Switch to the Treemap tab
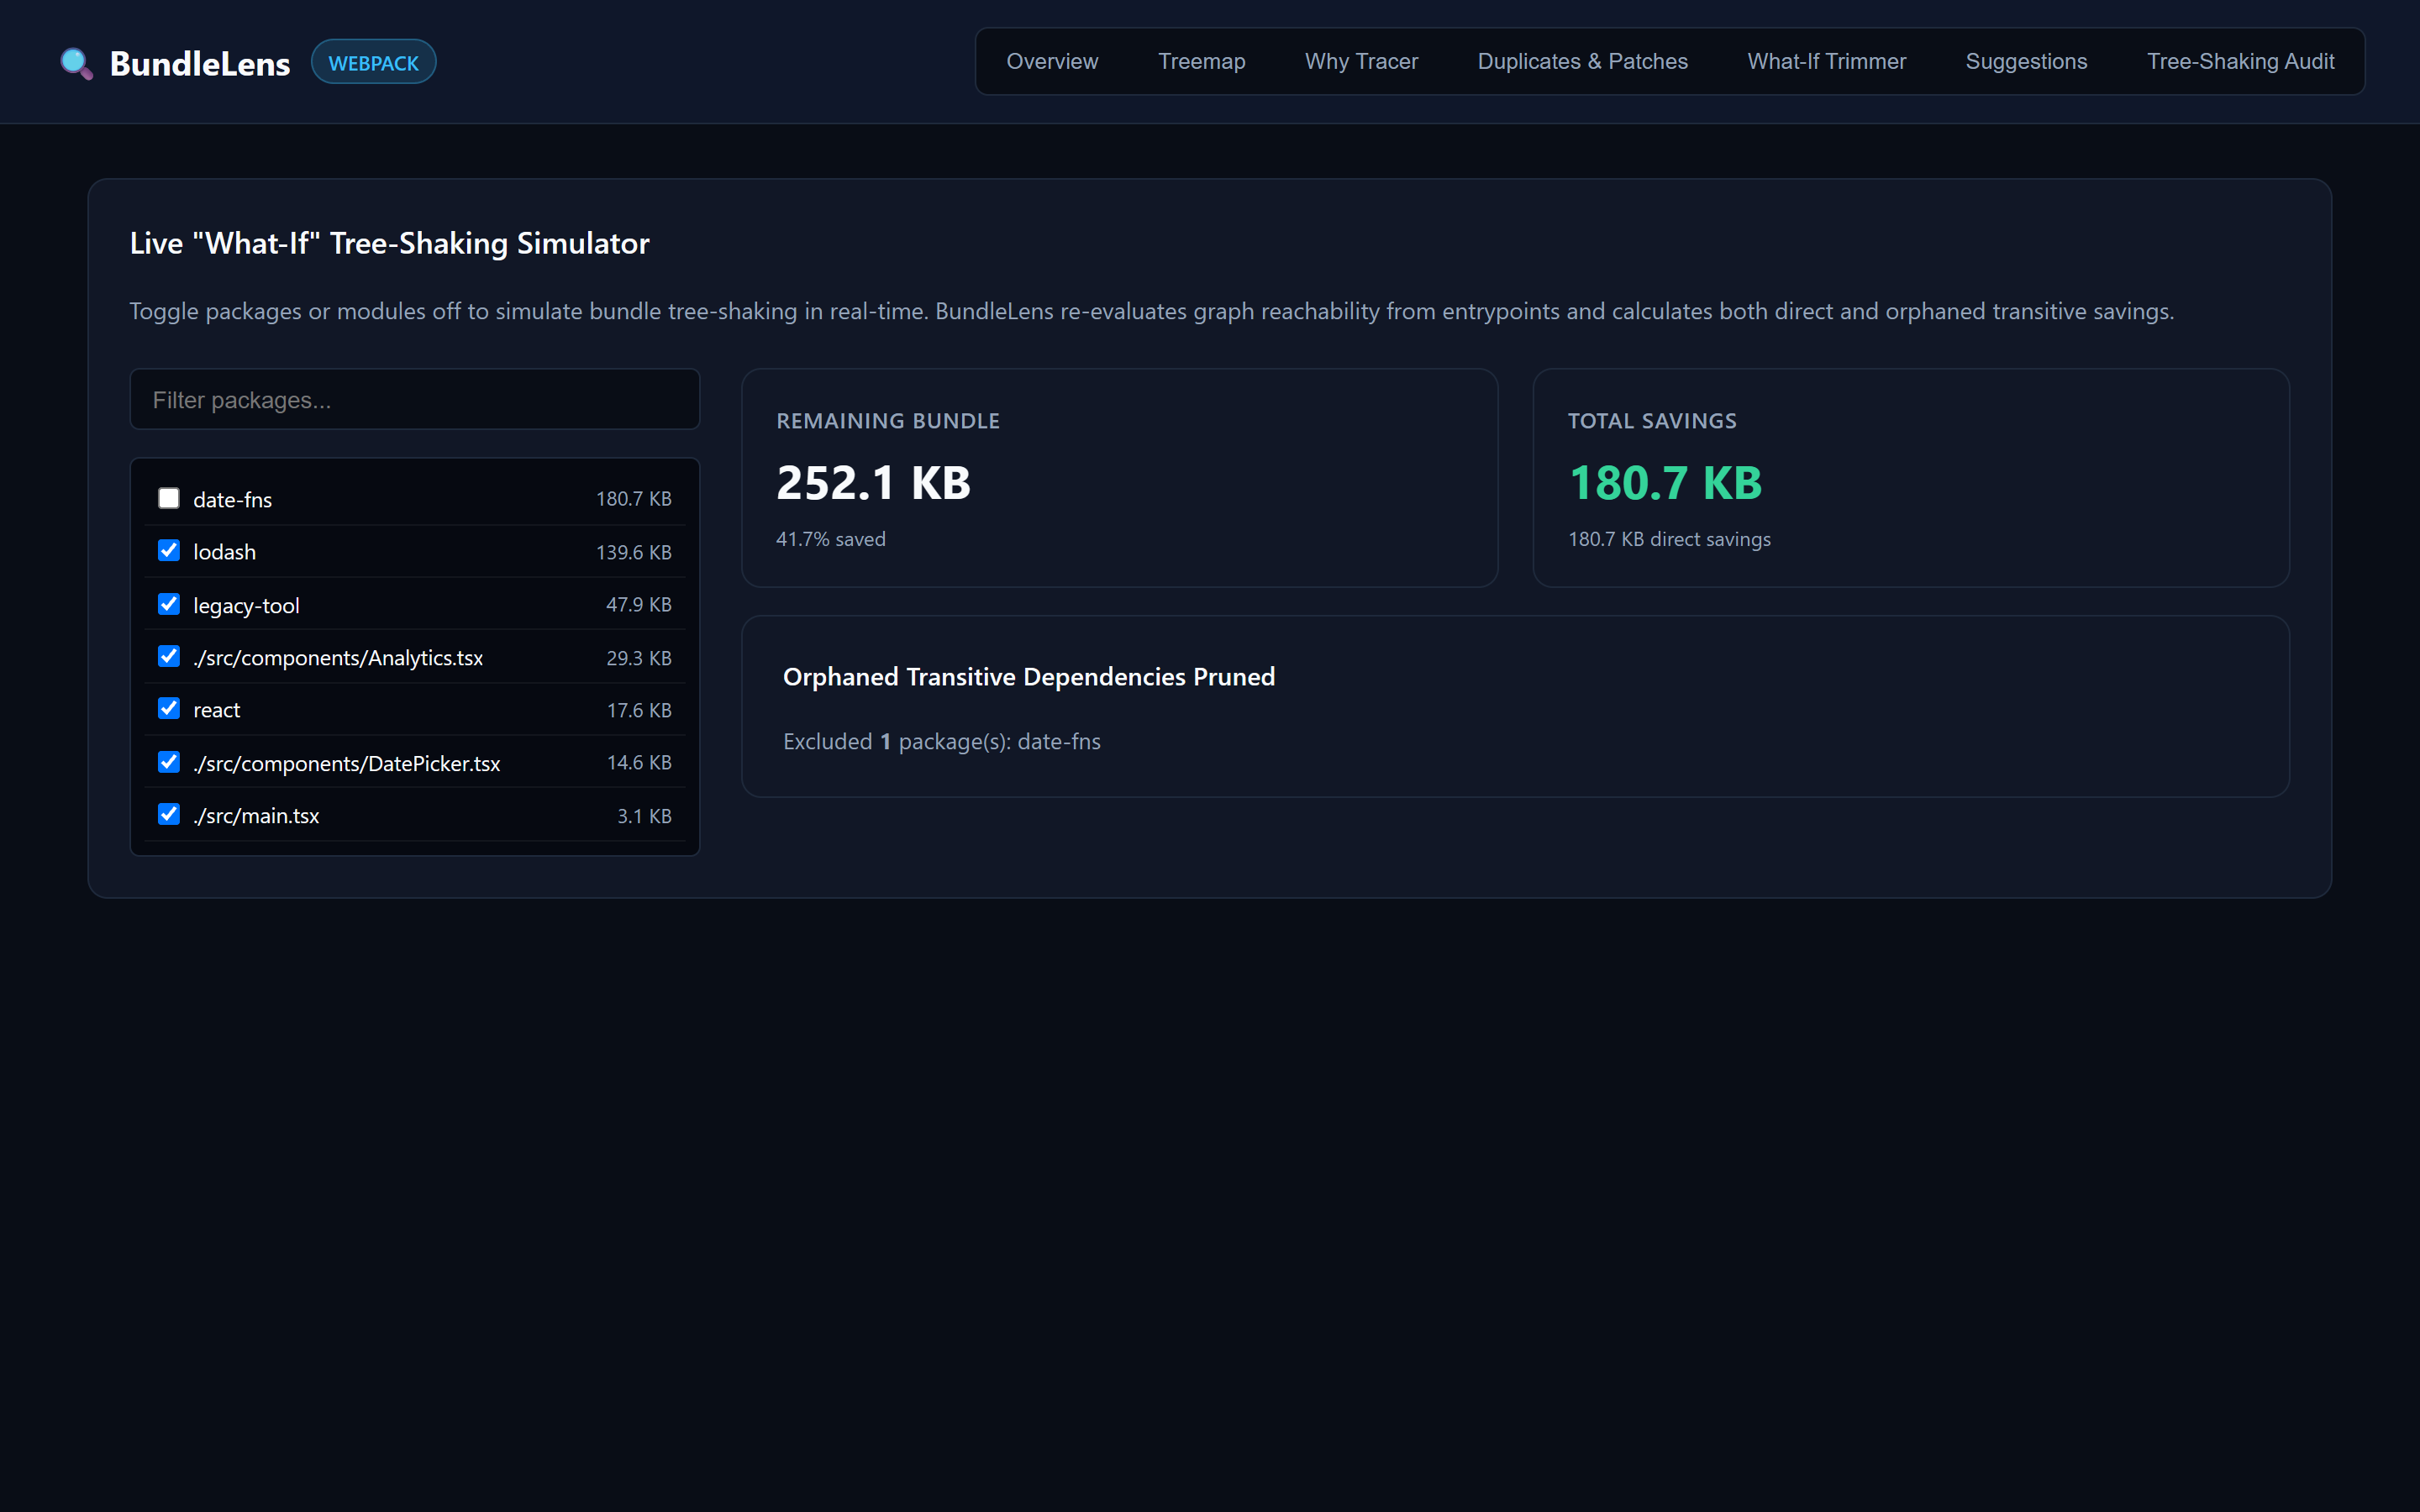The width and height of the screenshot is (2420, 1512). 1201,61
